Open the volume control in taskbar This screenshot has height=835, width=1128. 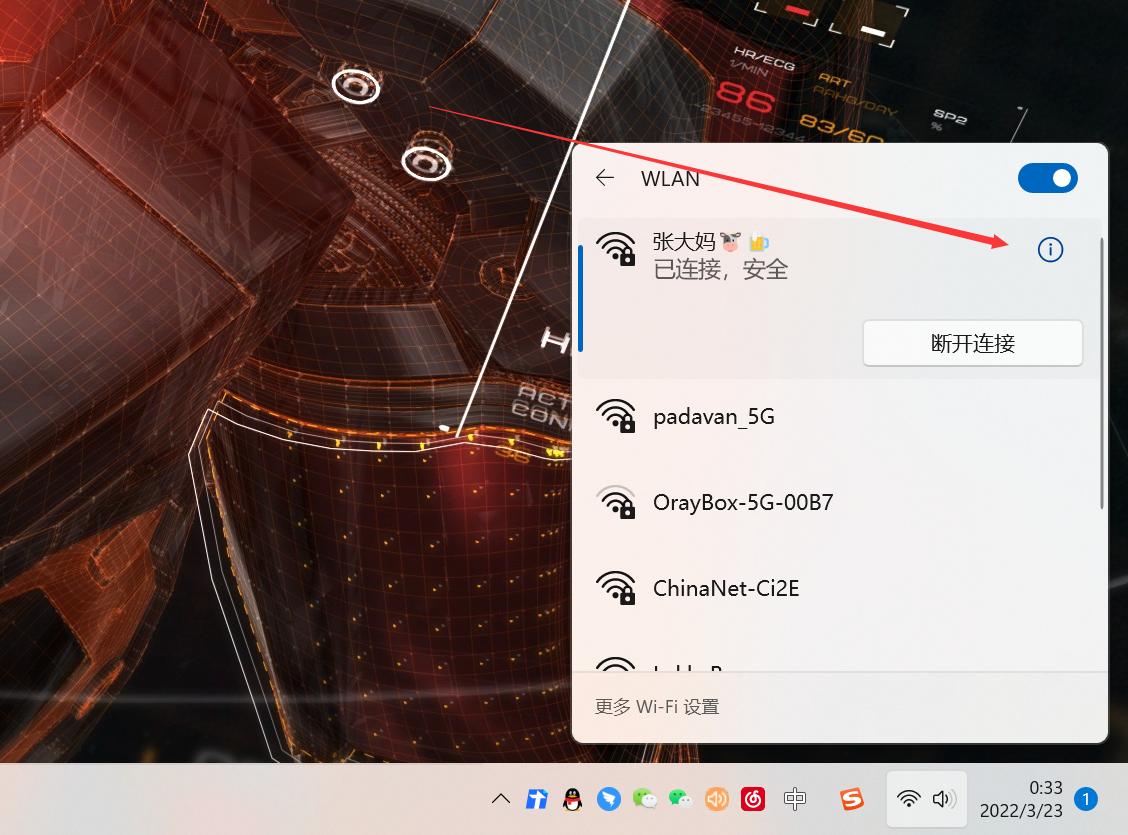pos(941,799)
